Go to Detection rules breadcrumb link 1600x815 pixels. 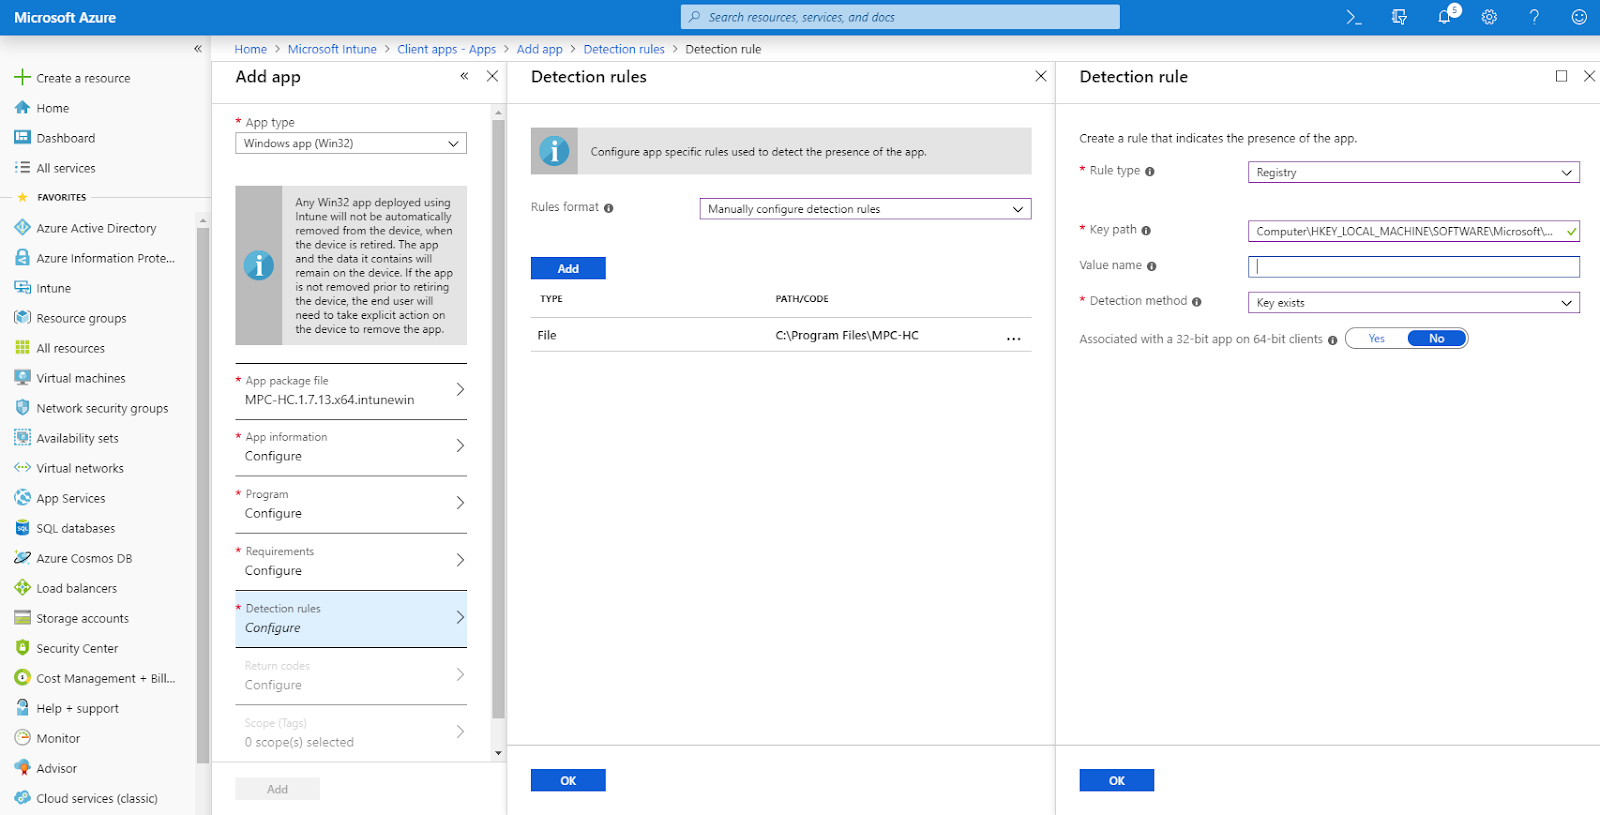pyautogui.click(x=624, y=49)
